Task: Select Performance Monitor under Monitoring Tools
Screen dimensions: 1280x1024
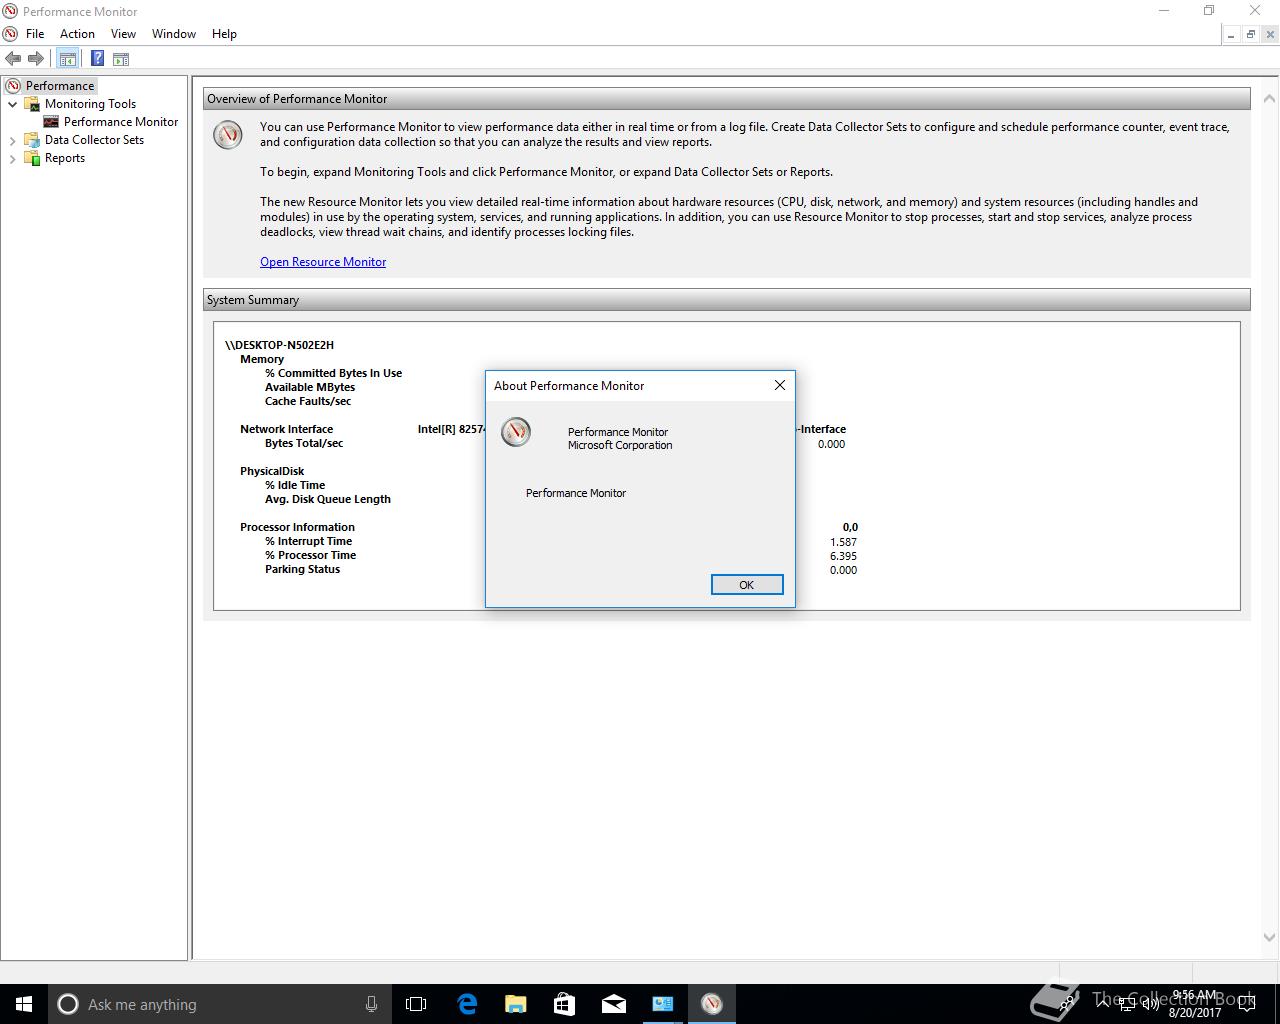Action: click(121, 122)
